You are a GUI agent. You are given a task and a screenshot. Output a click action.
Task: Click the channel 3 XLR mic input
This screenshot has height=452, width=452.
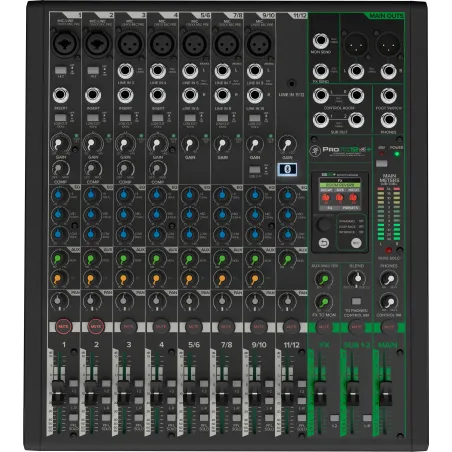(x=130, y=44)
